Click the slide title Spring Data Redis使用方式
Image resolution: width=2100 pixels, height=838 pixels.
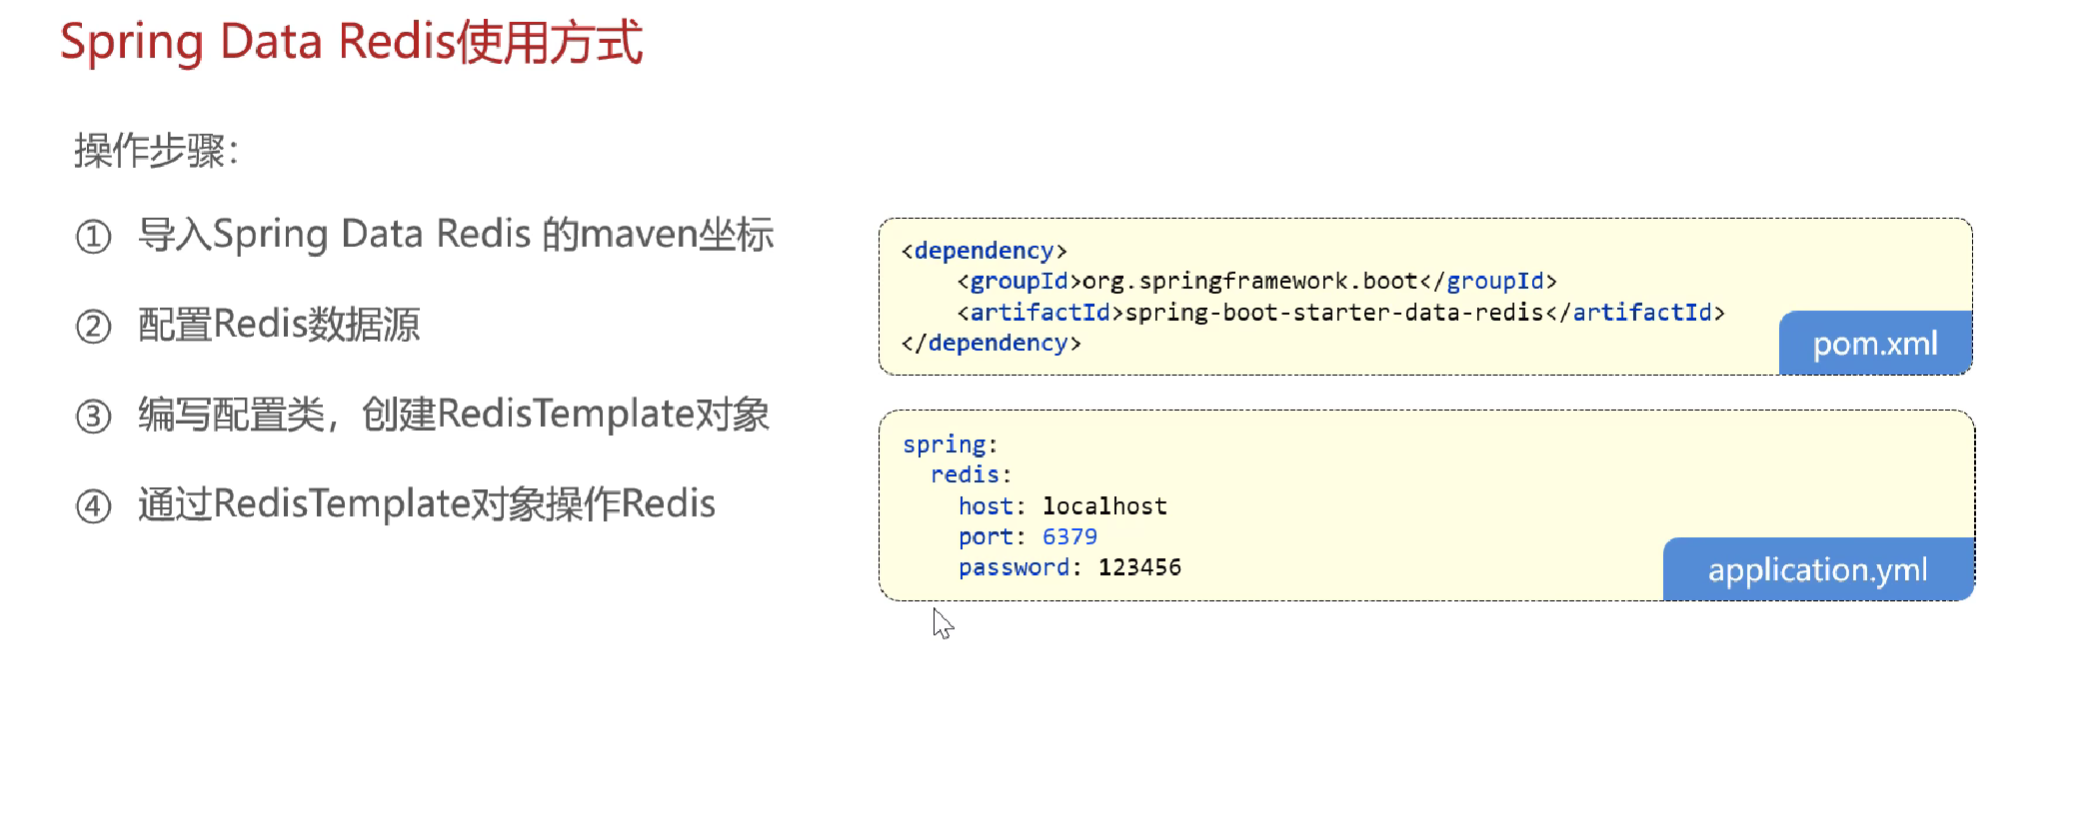(351, 43)
